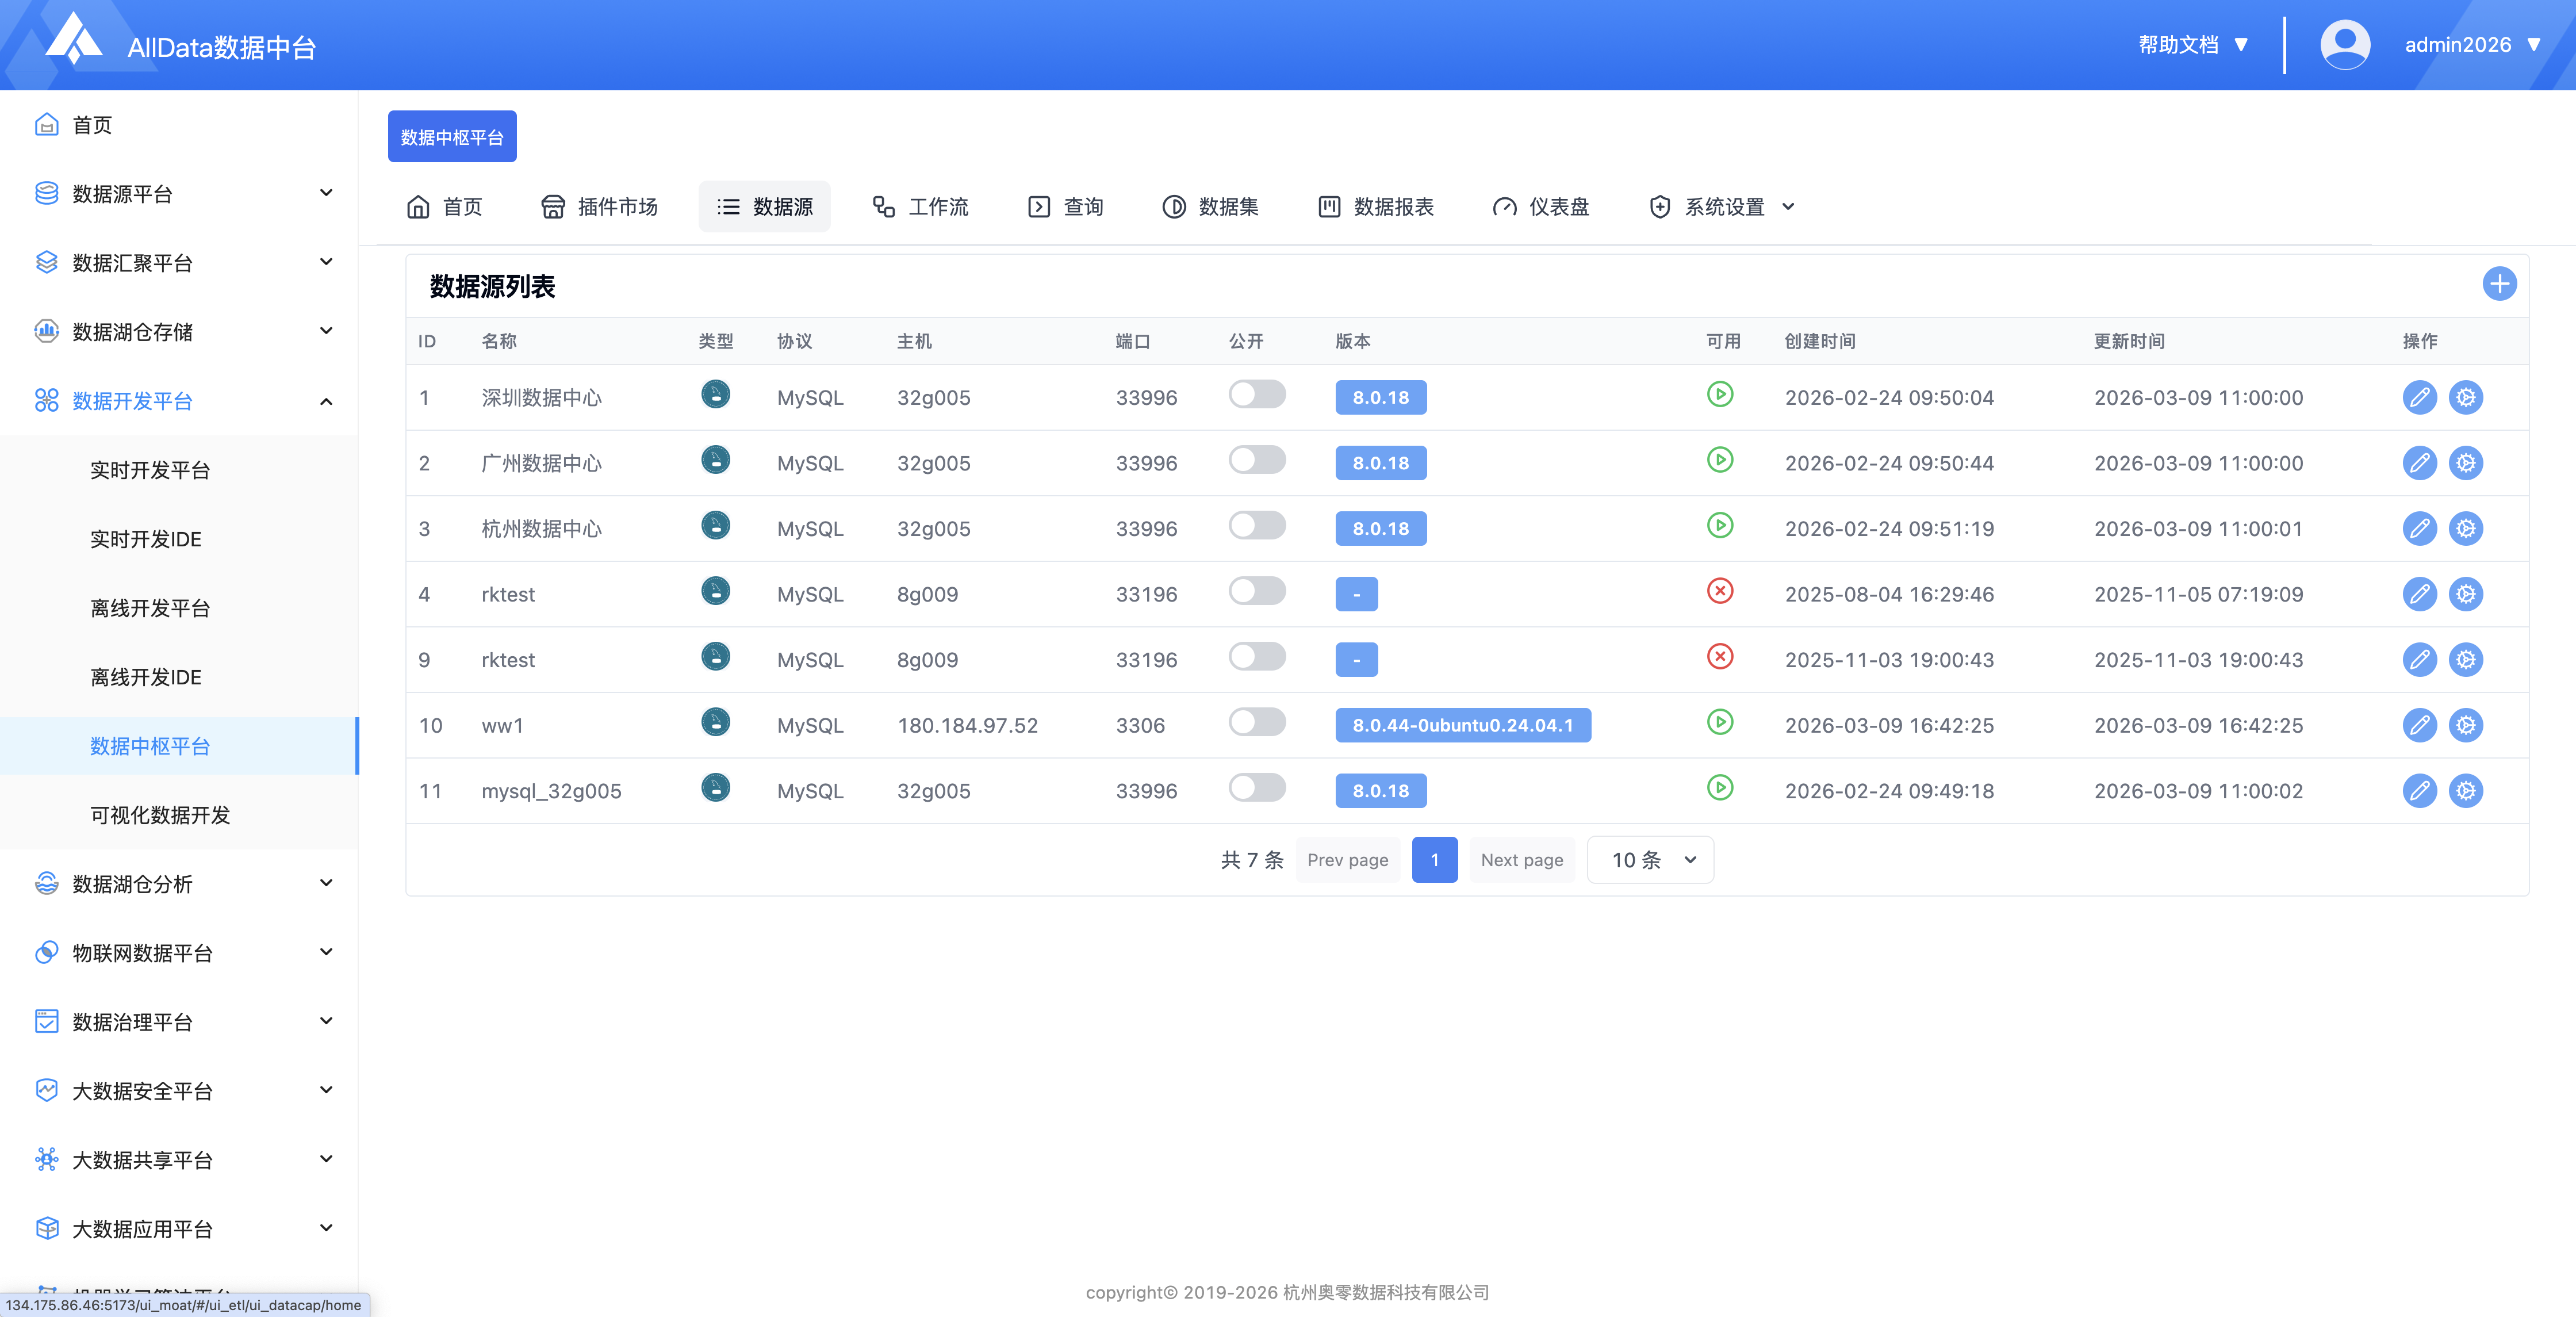Select page number 1

pyautogui.click(x=1434, y=860)
